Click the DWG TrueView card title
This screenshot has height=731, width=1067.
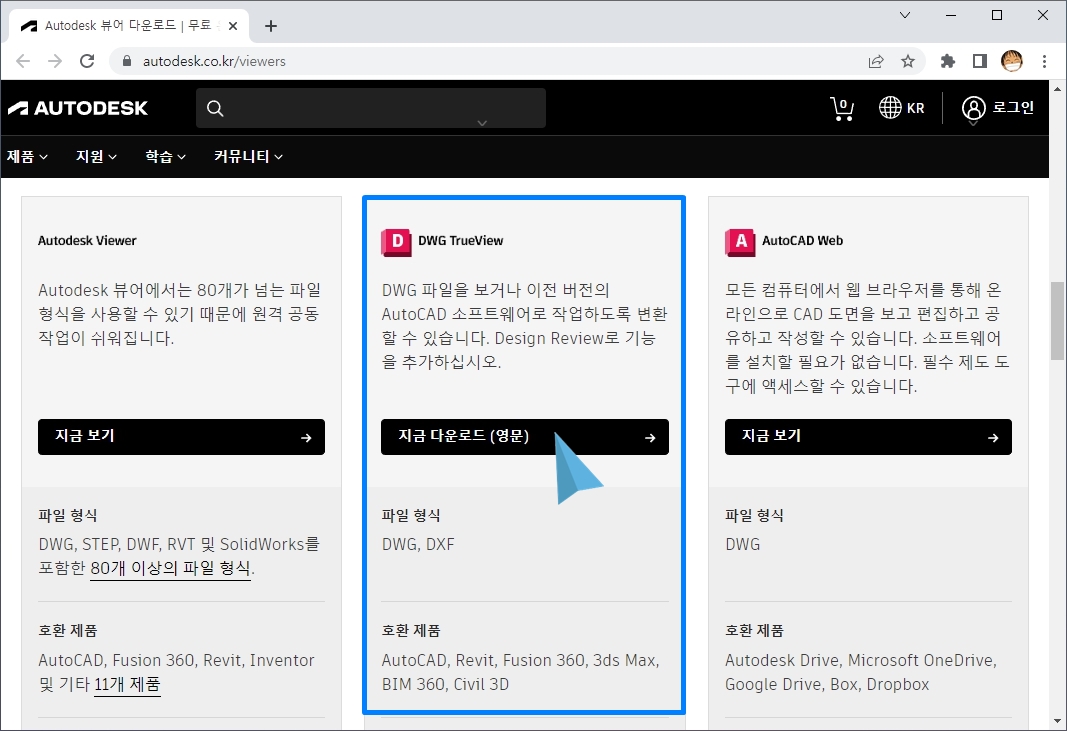point(461,241)
